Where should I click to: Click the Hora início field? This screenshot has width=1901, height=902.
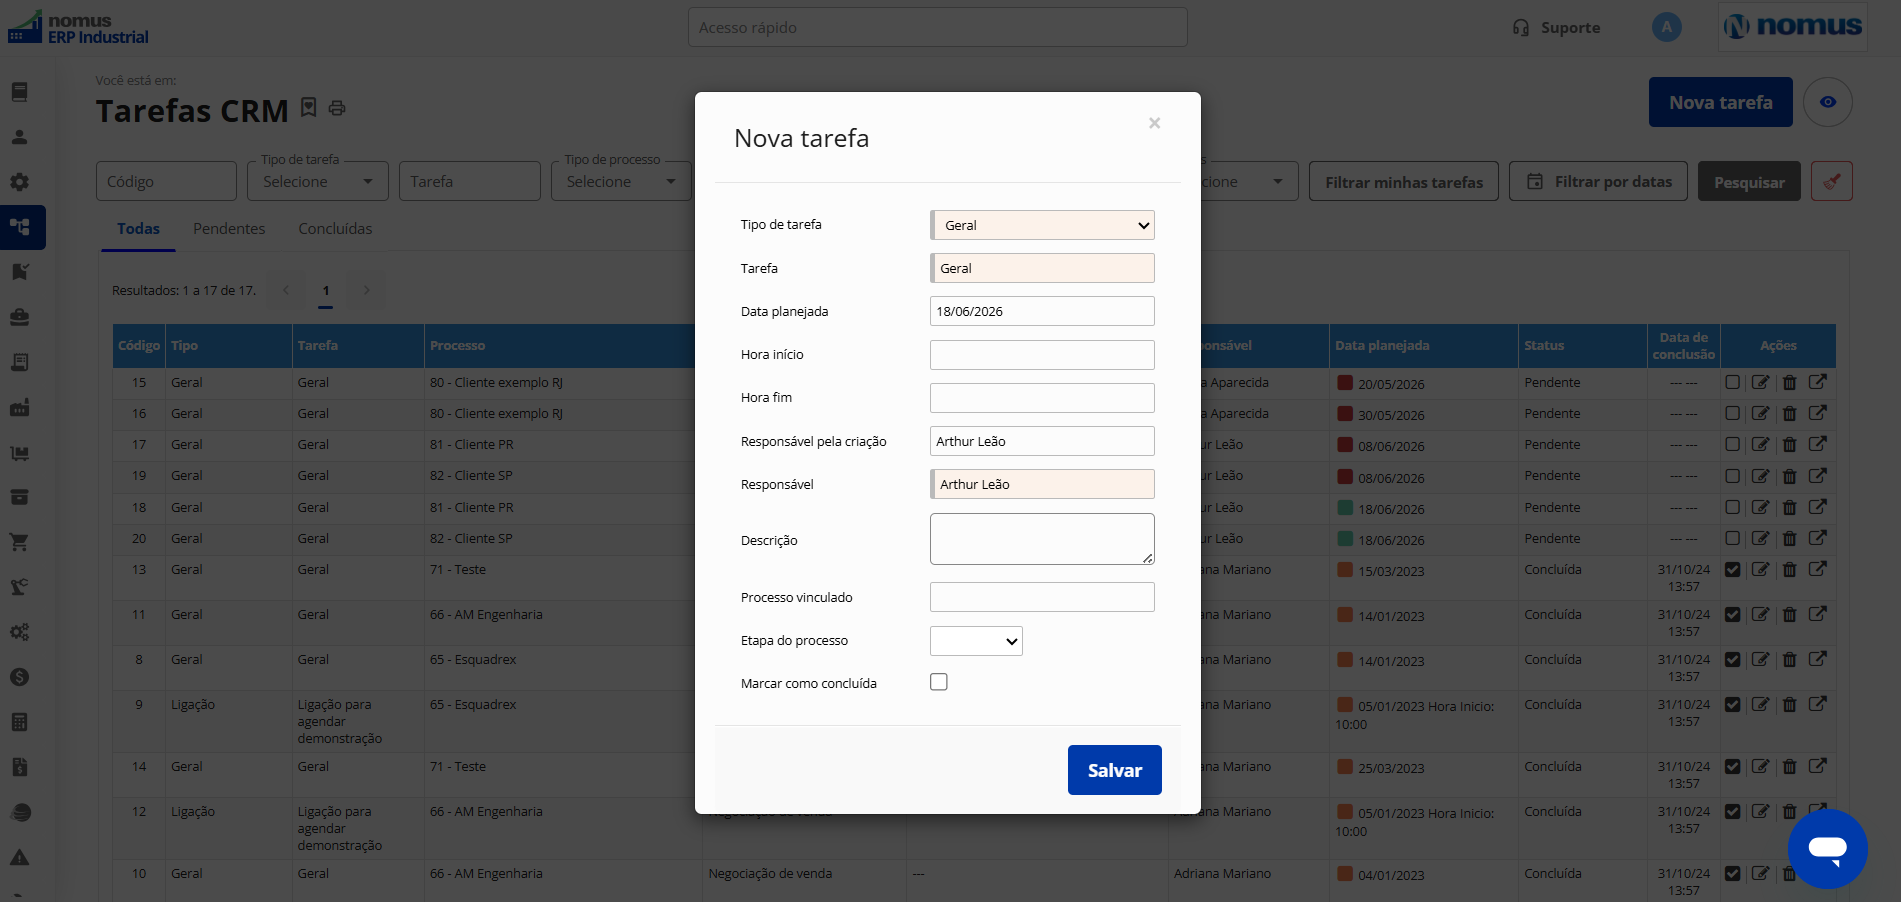point(1042,355)
